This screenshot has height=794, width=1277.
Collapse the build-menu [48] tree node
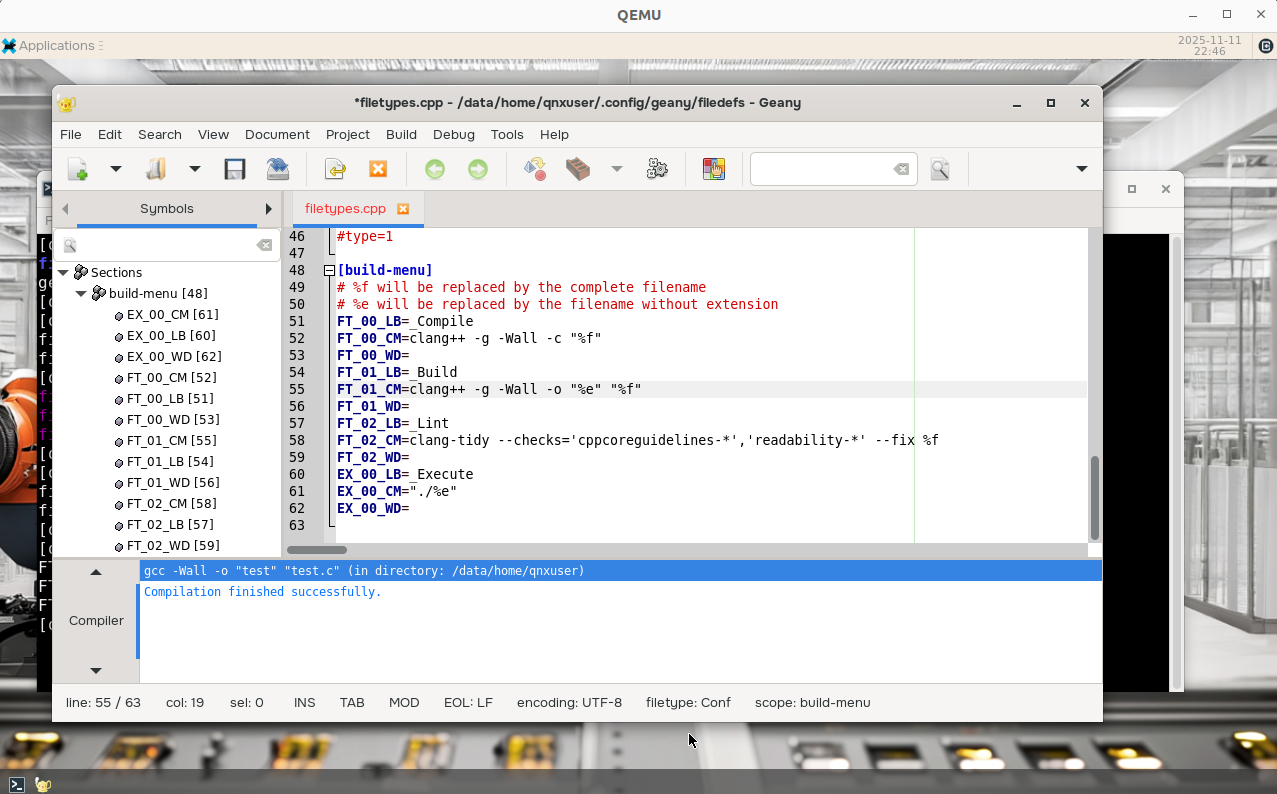pos(81,294)
